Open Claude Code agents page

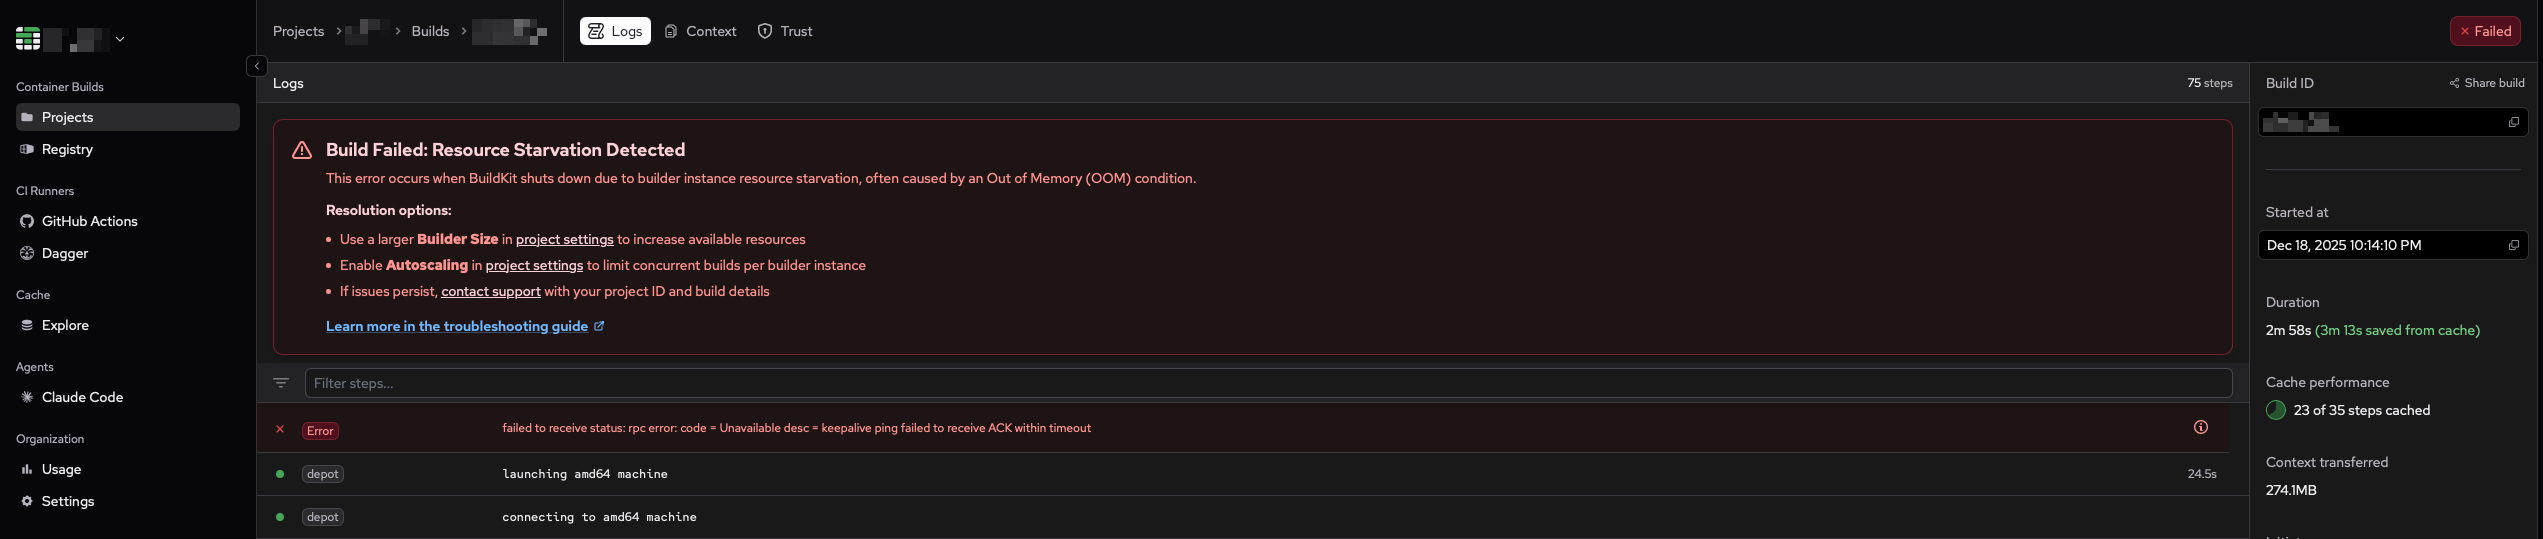82,397
